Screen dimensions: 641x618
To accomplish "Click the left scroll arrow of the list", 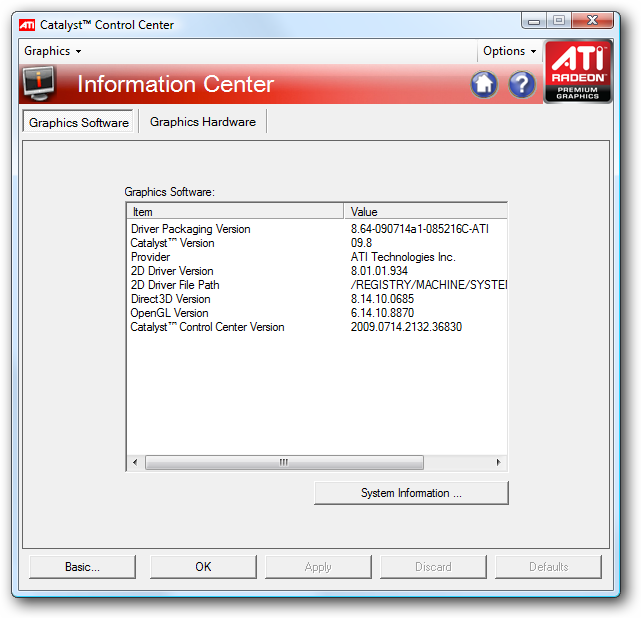I will [135, 462].
